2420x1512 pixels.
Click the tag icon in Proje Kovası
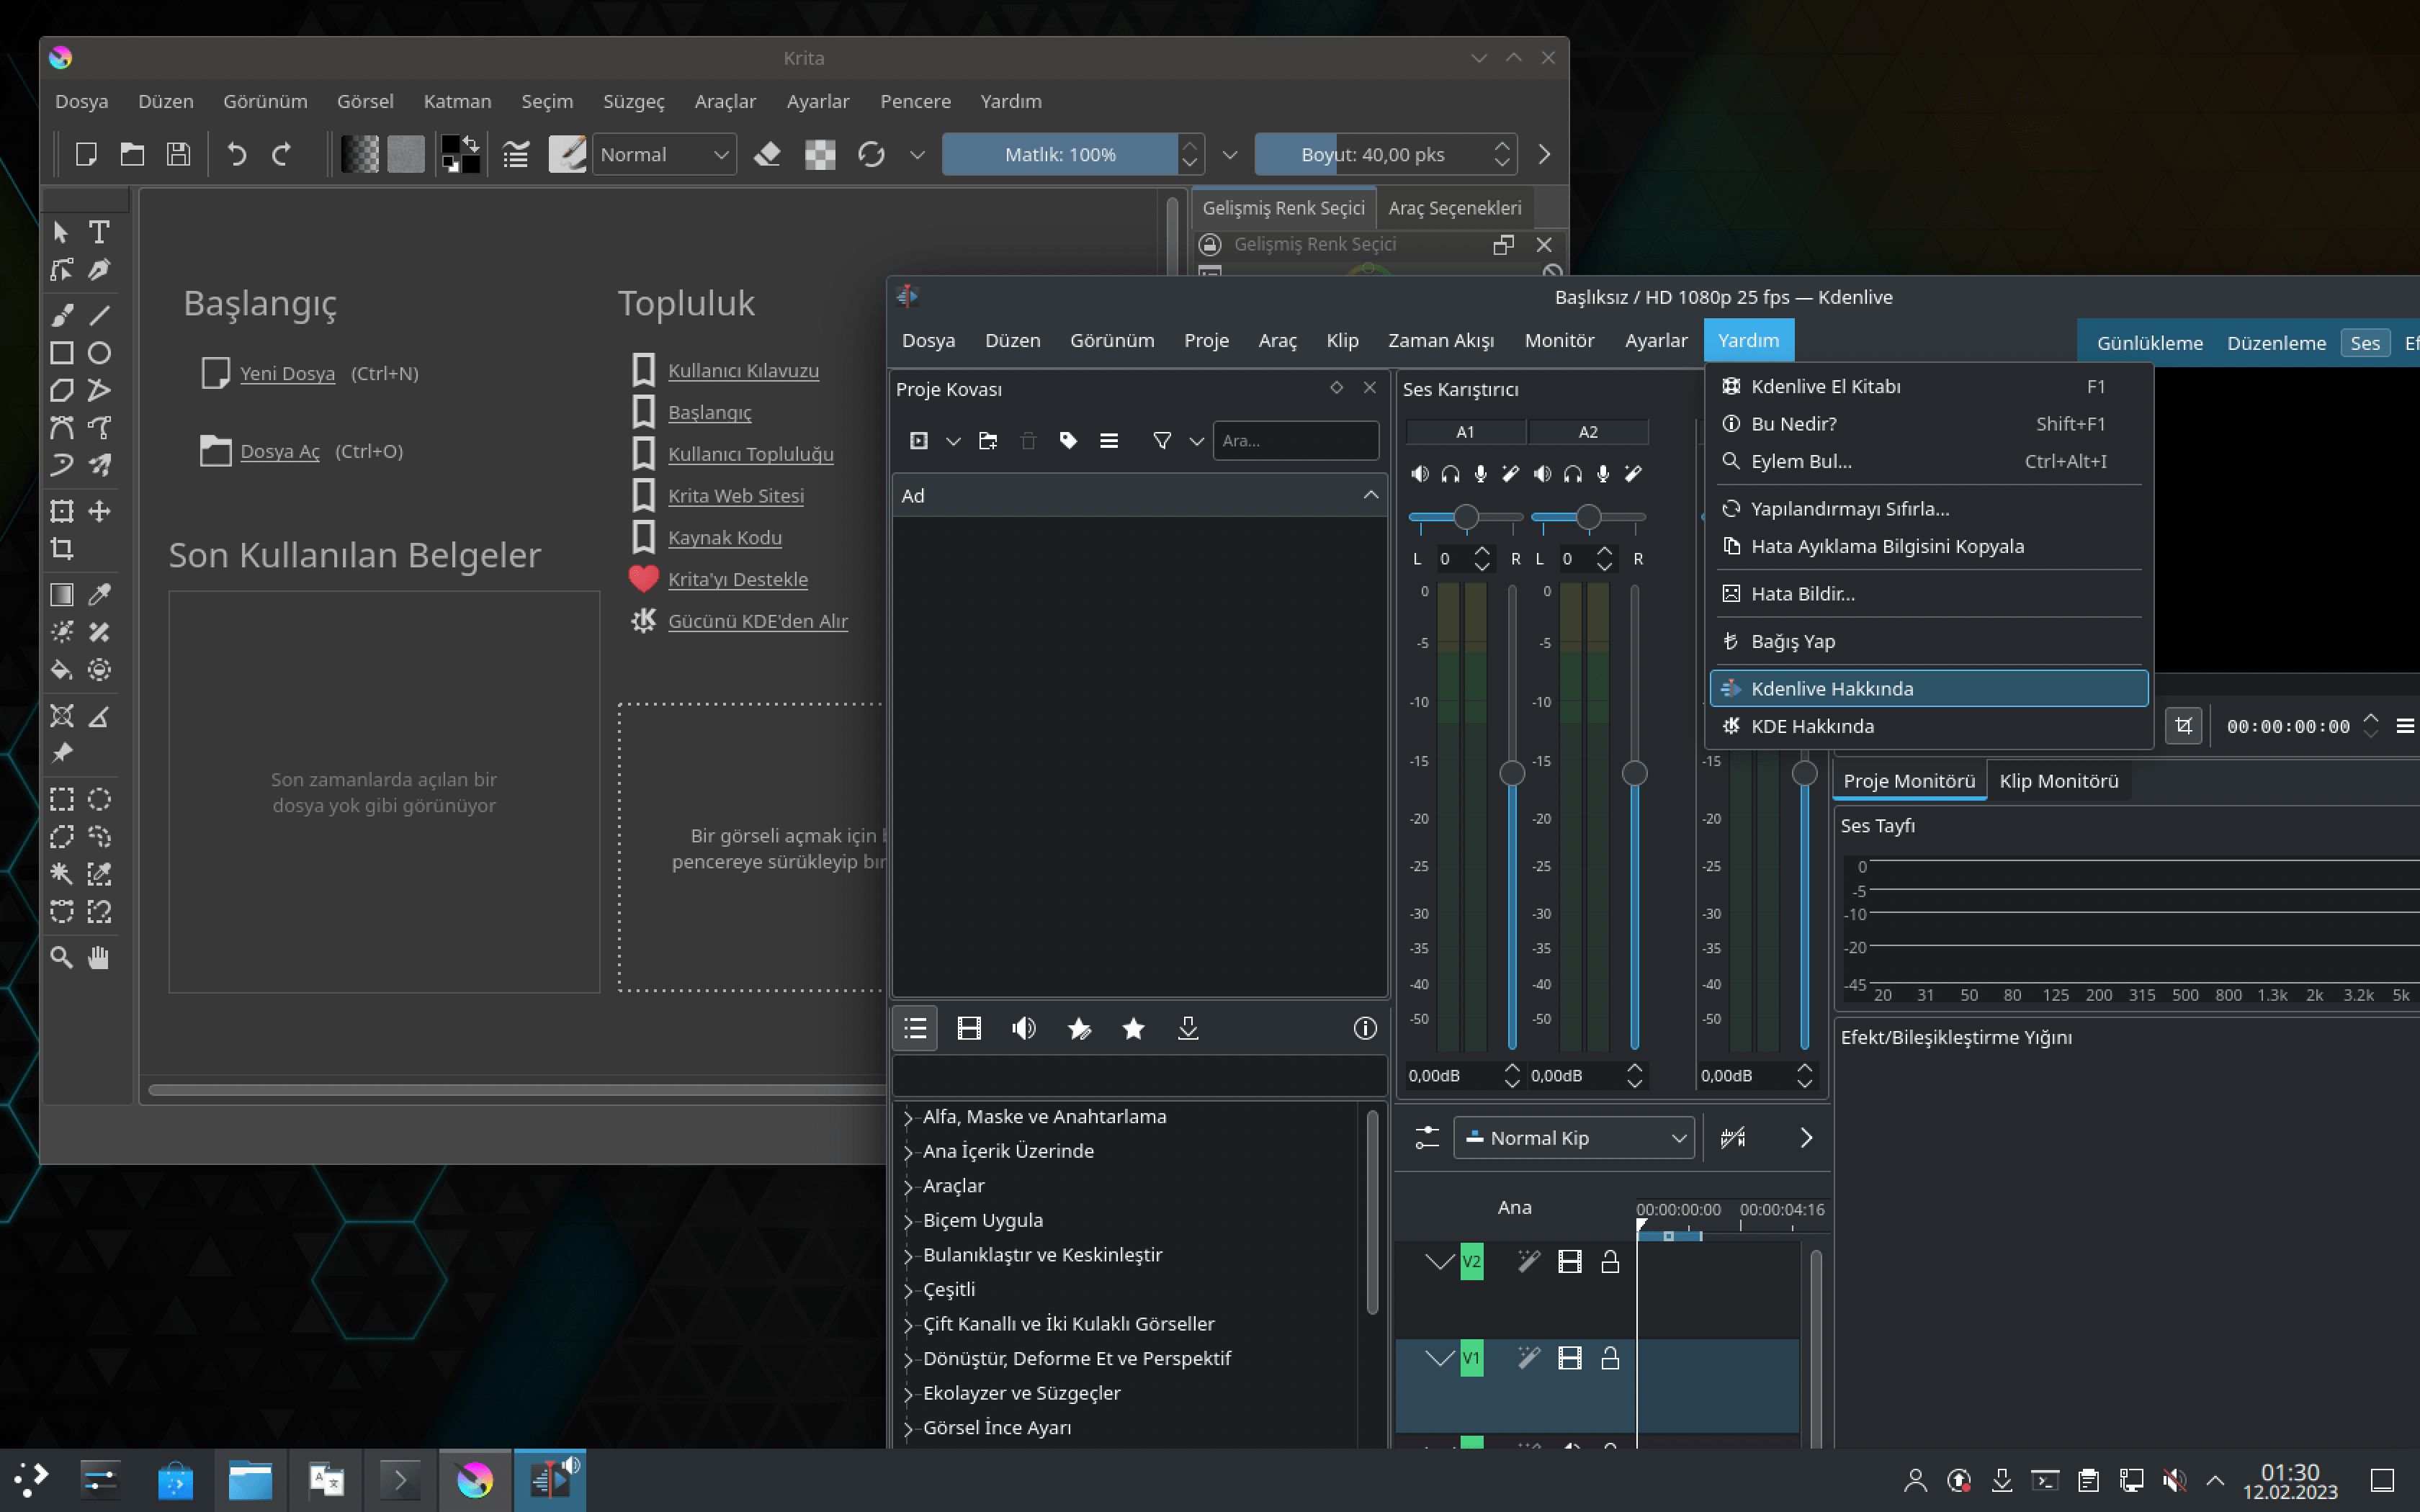(1068, 440)
